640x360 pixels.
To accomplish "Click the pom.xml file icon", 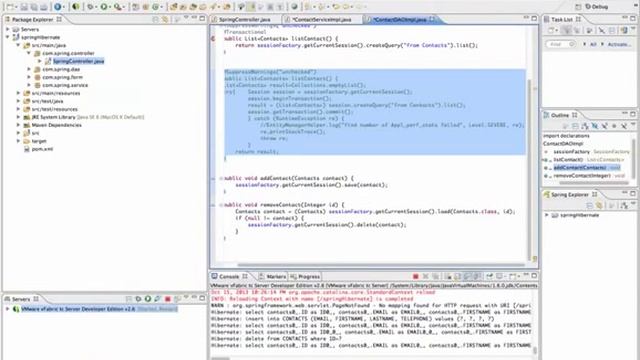I will tap(27, 149).
